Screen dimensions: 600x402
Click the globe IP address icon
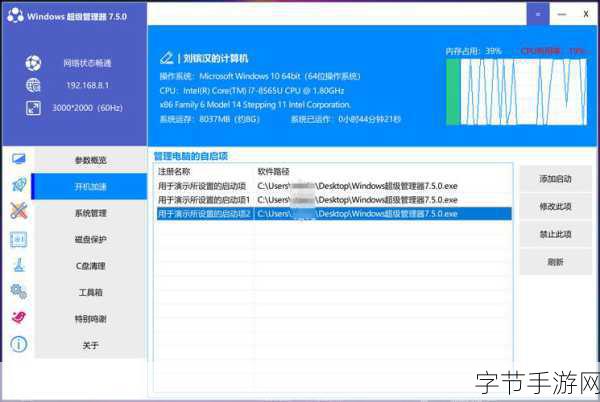[x=33, y=85]
